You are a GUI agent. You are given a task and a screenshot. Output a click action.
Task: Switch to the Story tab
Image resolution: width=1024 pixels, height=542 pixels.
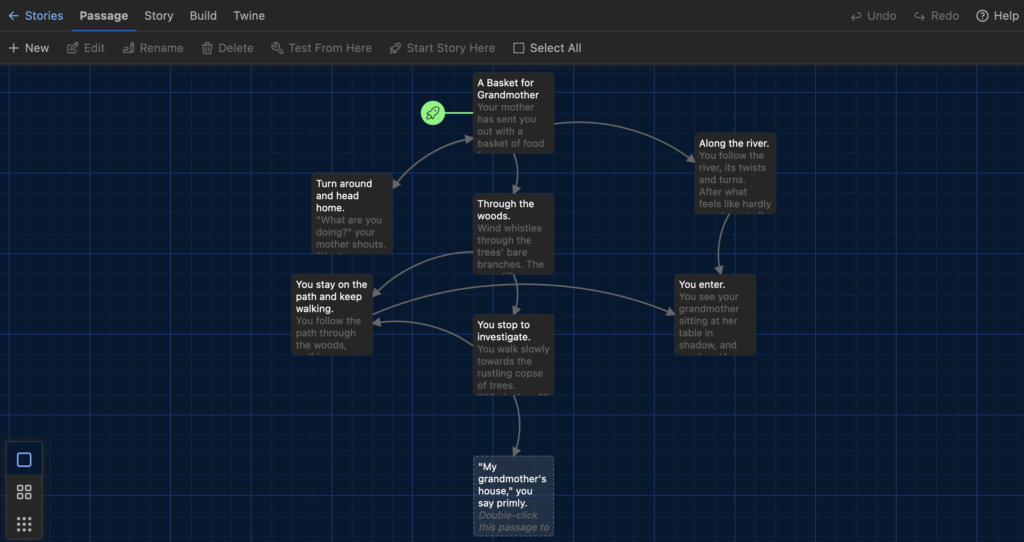(x=159, y=16)
